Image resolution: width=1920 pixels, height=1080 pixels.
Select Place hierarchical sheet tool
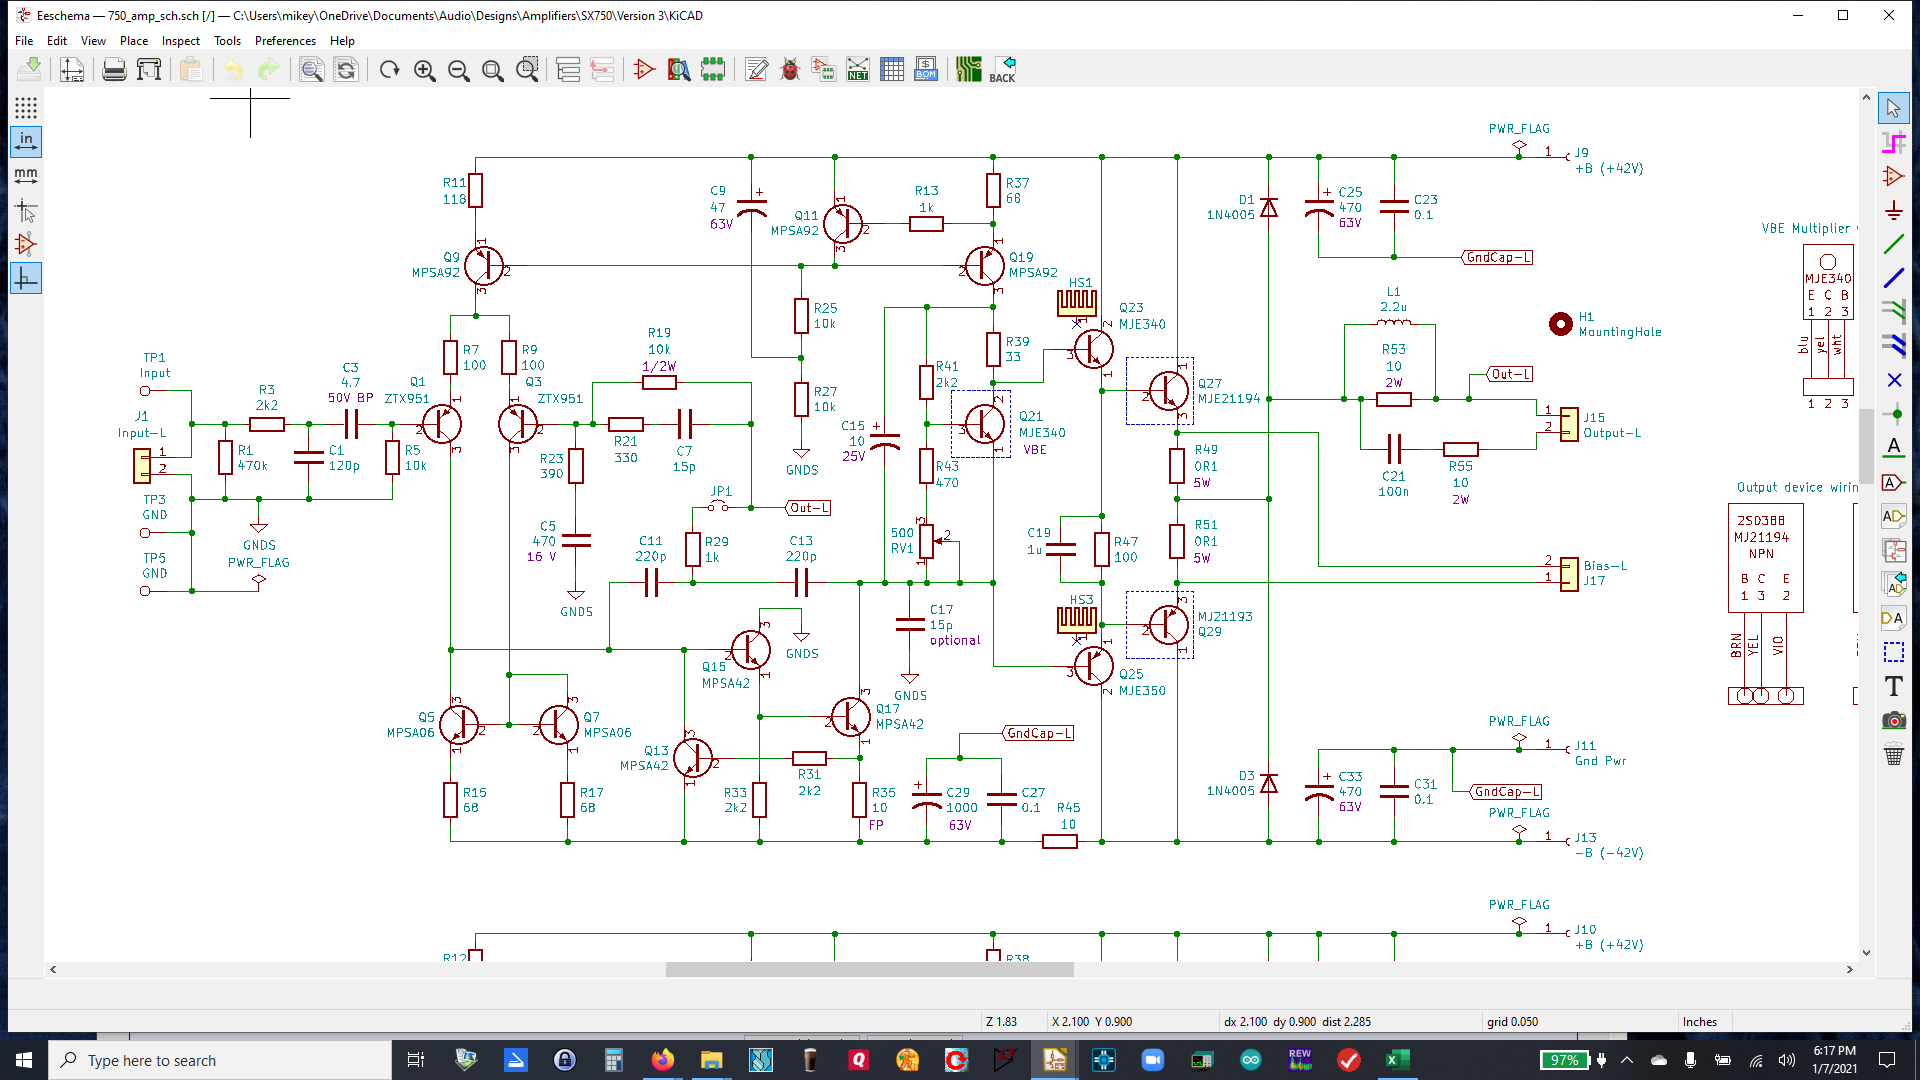[x=1893, y=550]
